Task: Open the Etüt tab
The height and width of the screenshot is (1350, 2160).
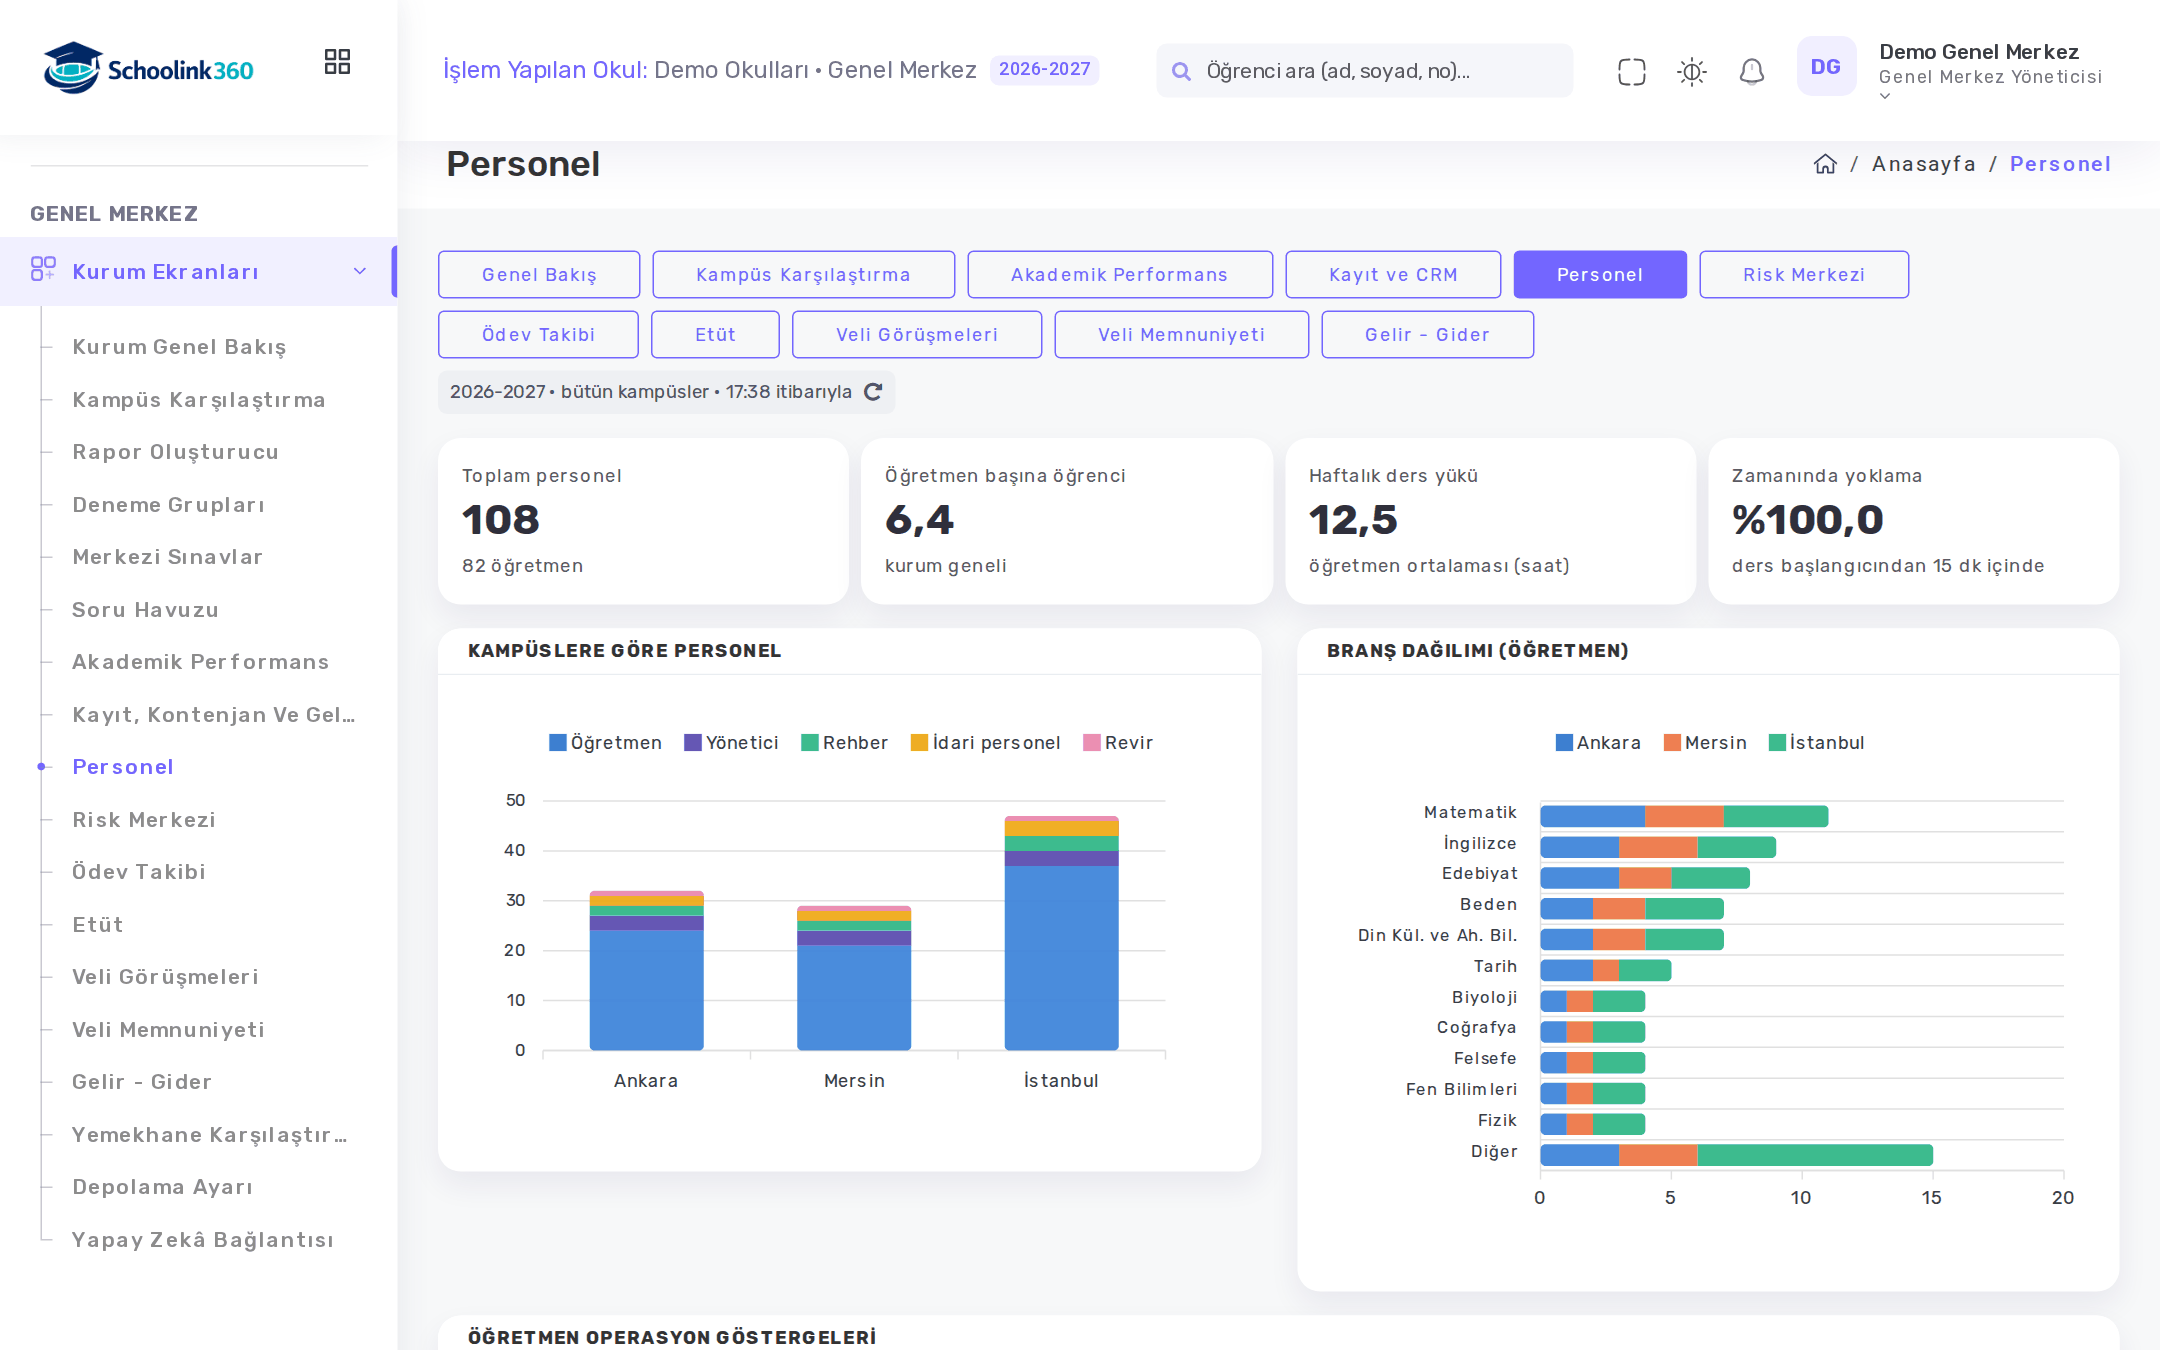Action: click(715, 334)
